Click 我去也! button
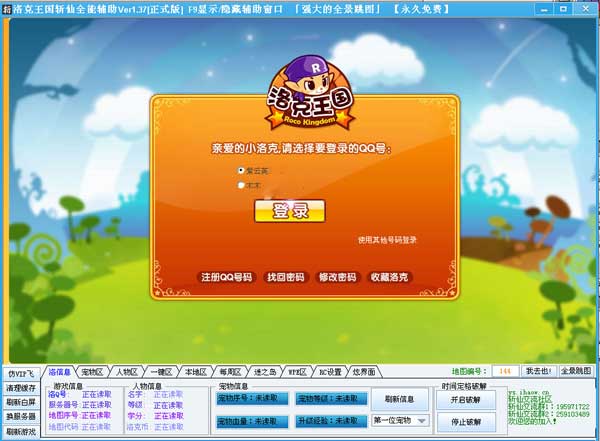The image size is (600, 441). tap(538, 371)
